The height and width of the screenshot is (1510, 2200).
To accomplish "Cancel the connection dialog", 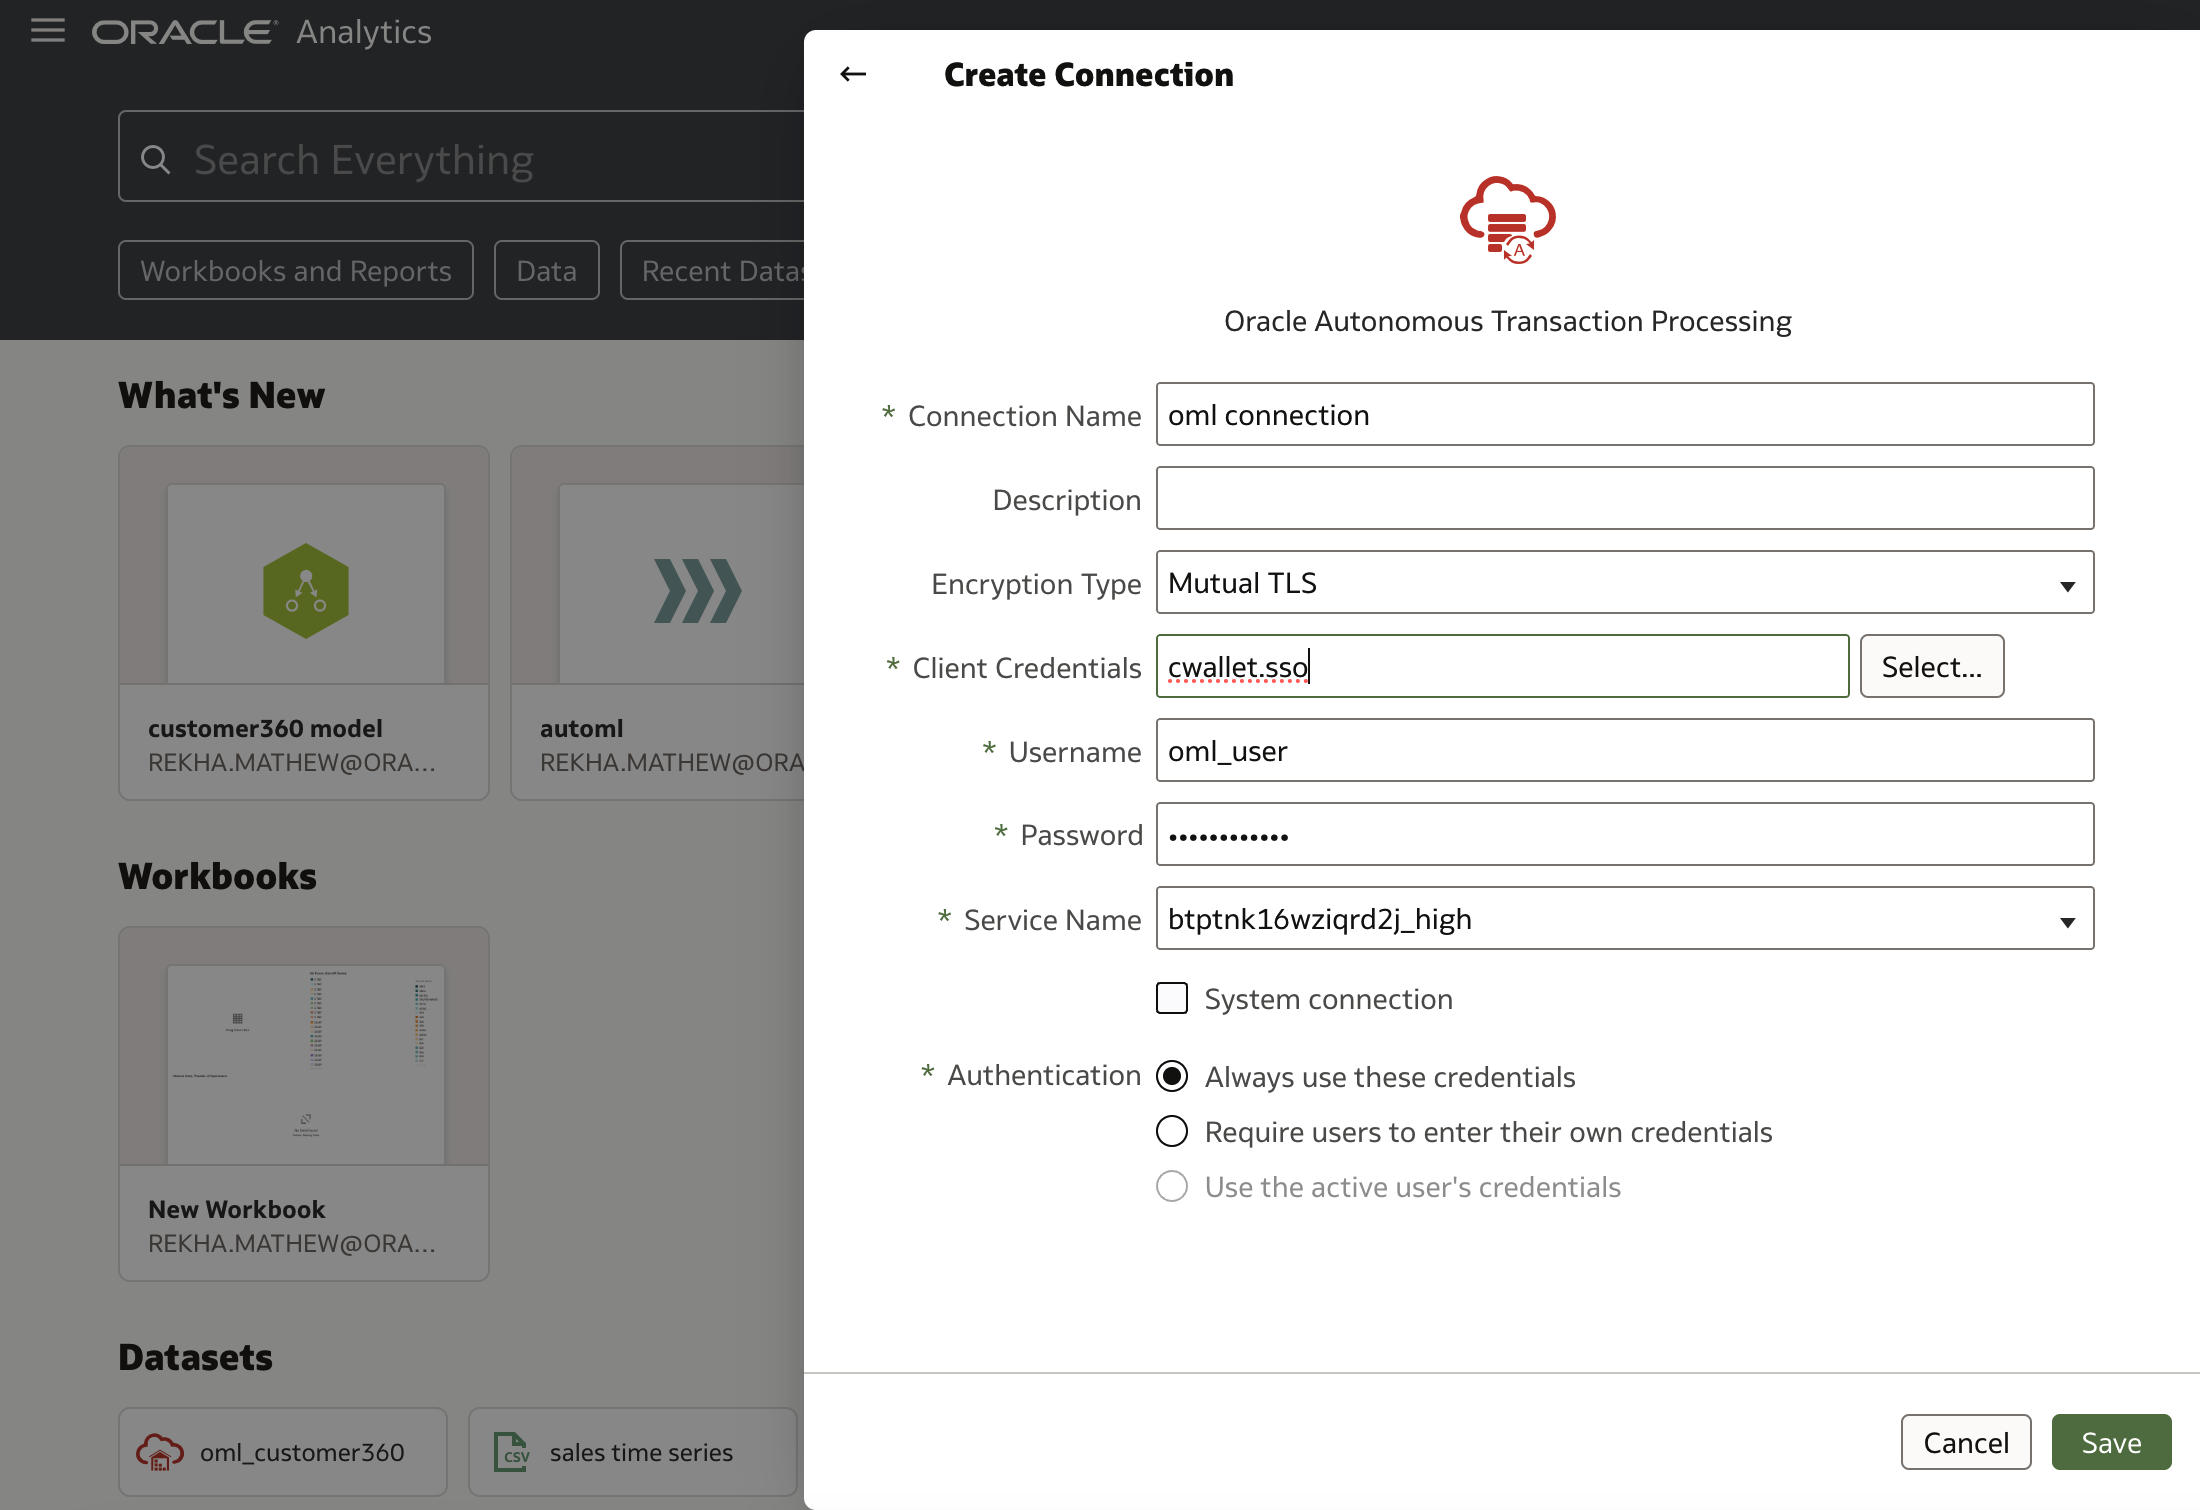I will click(1965, 1442).
